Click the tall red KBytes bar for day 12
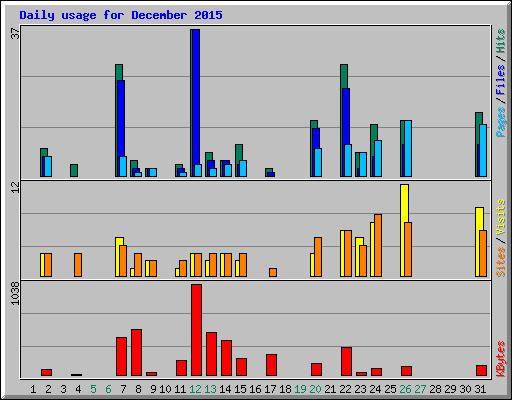The image size is (512, 400). 196,330
